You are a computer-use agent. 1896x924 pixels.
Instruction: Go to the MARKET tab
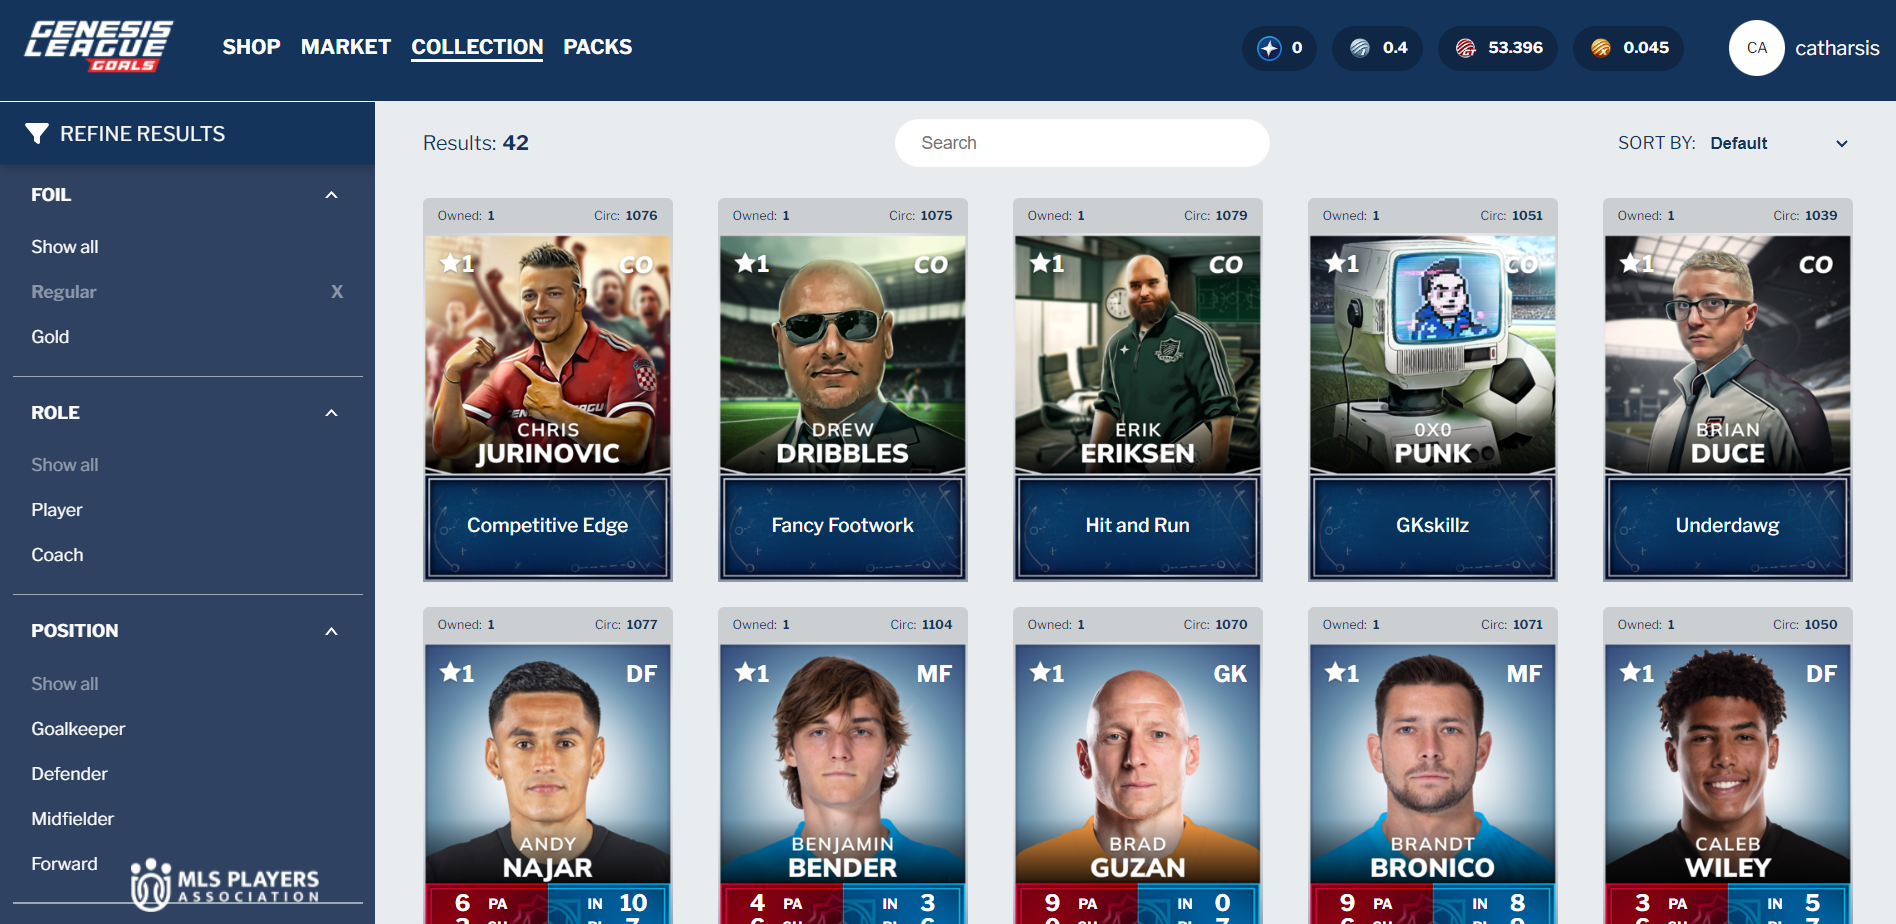pos(346,47)
